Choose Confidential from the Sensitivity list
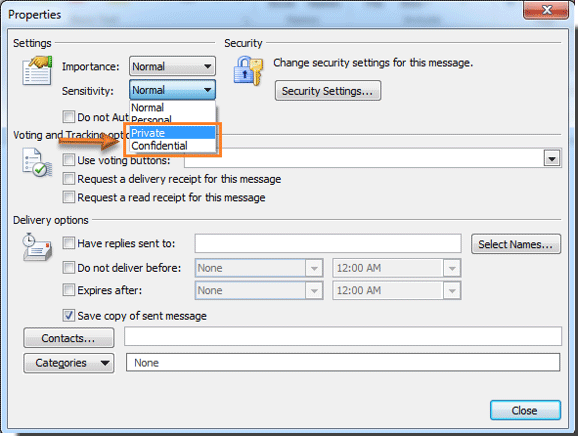578x436 pixels. (x=173, y=146)
